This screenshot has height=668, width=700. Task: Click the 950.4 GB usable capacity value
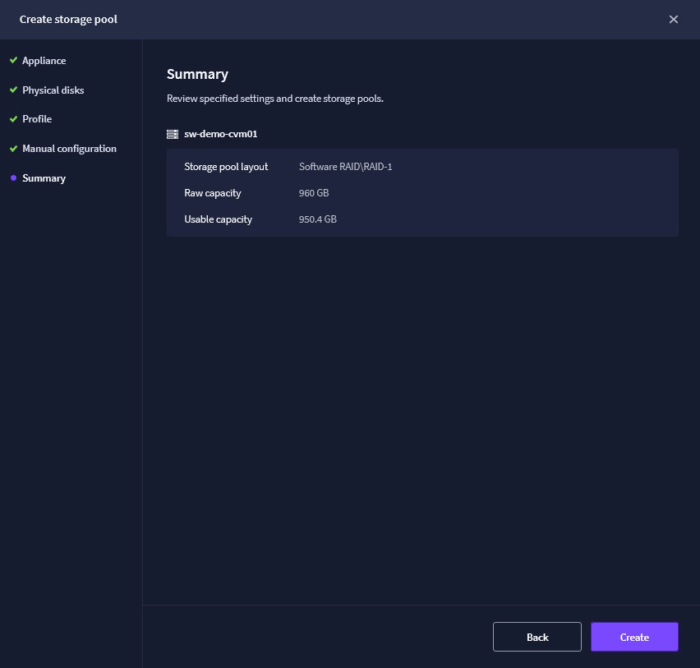[x=318, y=219]
